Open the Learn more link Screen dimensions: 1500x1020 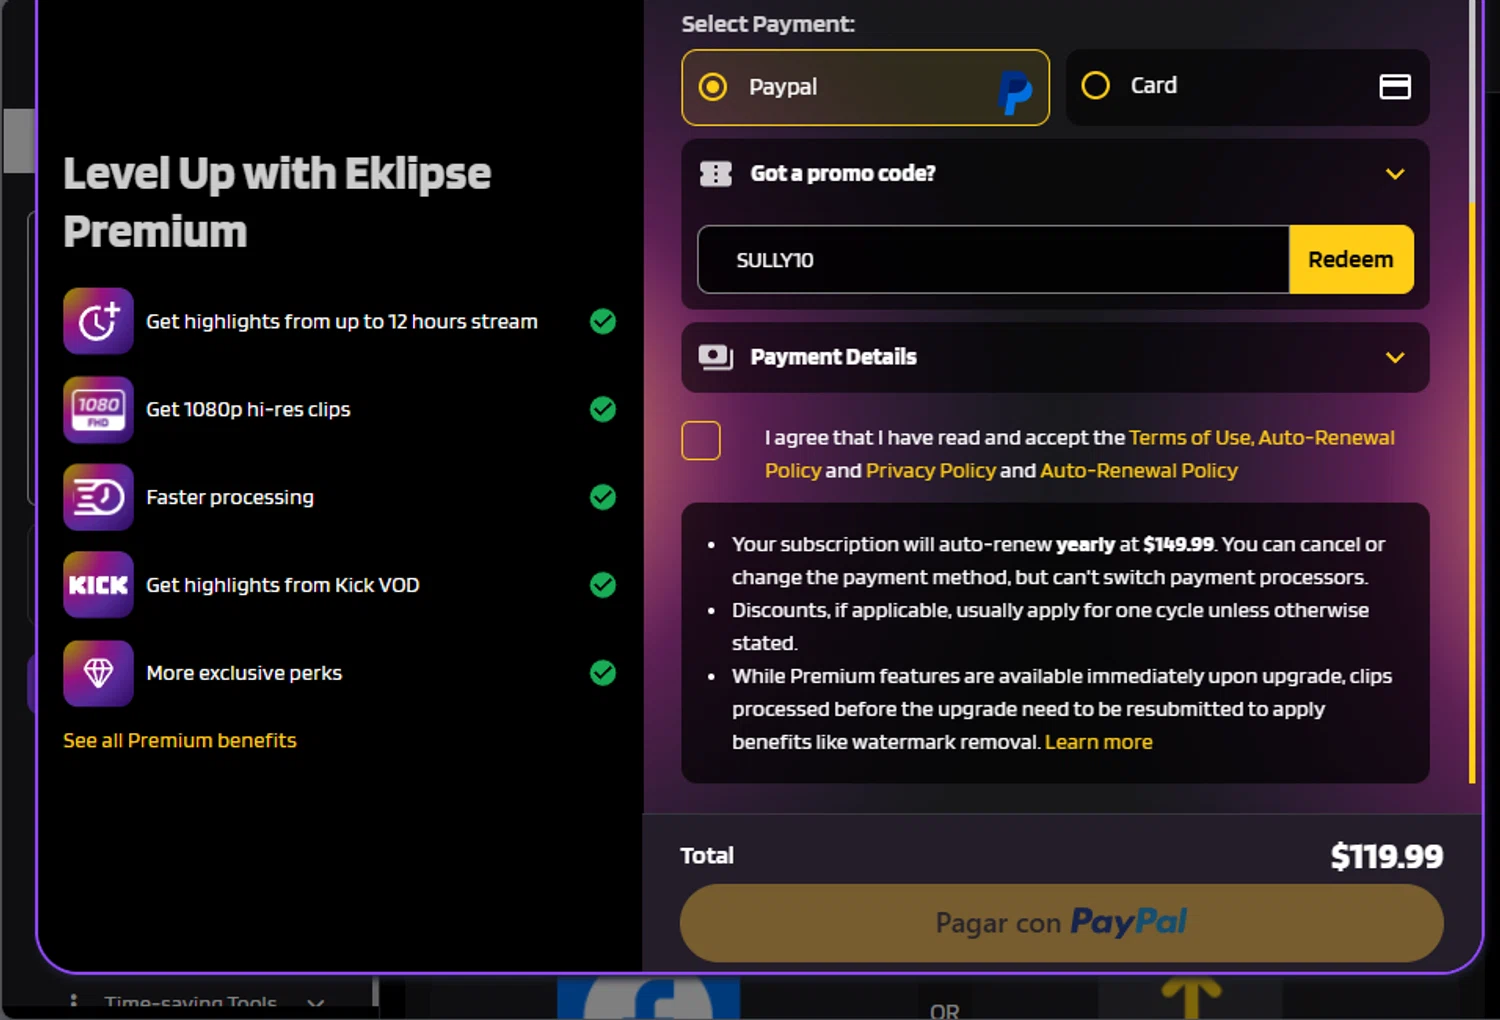1098,742
